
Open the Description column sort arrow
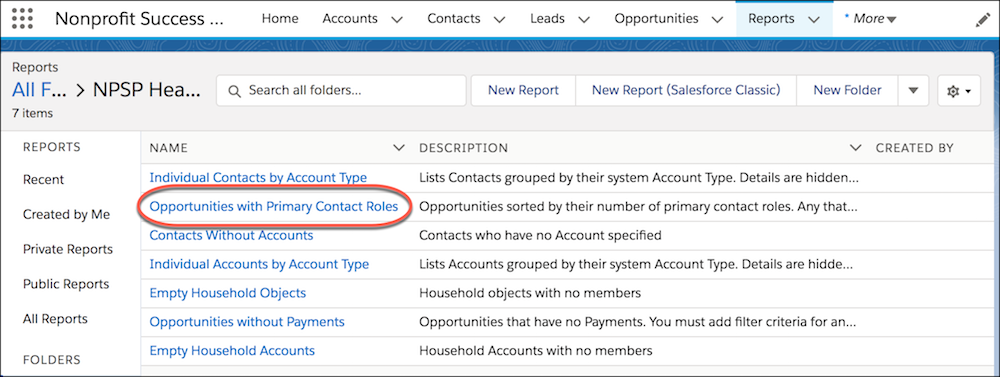tap(856, 148)
